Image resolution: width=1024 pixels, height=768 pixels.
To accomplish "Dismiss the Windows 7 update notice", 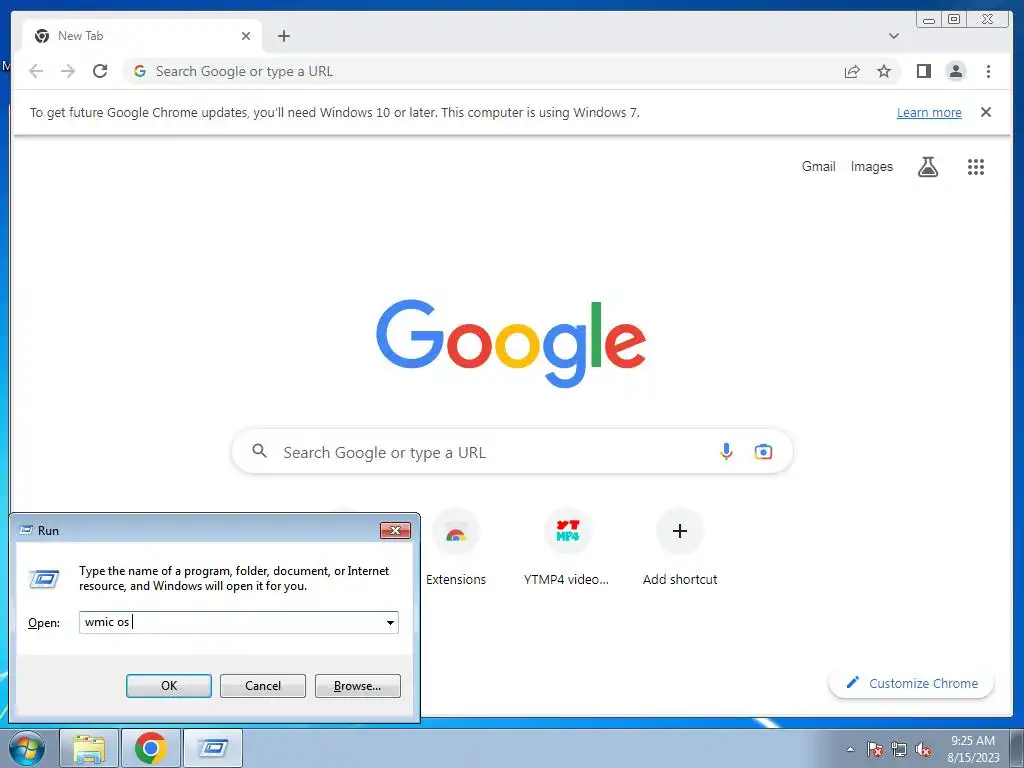I will tap(985, 112).
